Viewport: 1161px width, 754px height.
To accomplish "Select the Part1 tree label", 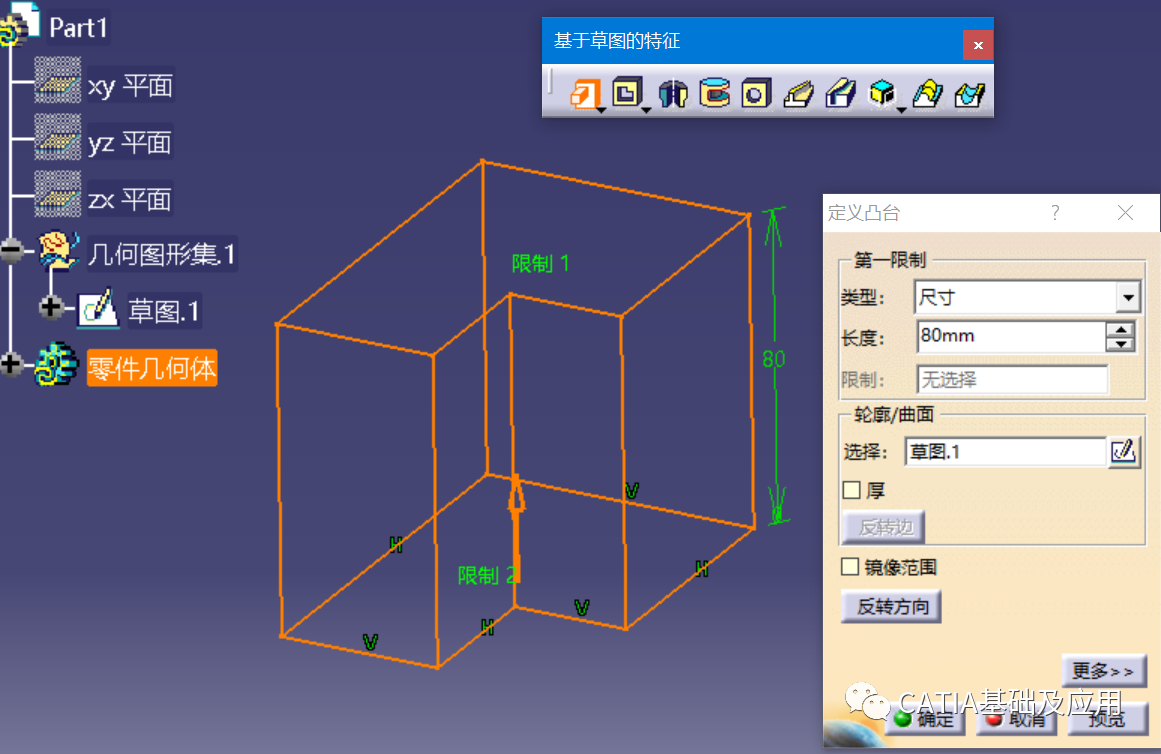I will click(78, 28).
